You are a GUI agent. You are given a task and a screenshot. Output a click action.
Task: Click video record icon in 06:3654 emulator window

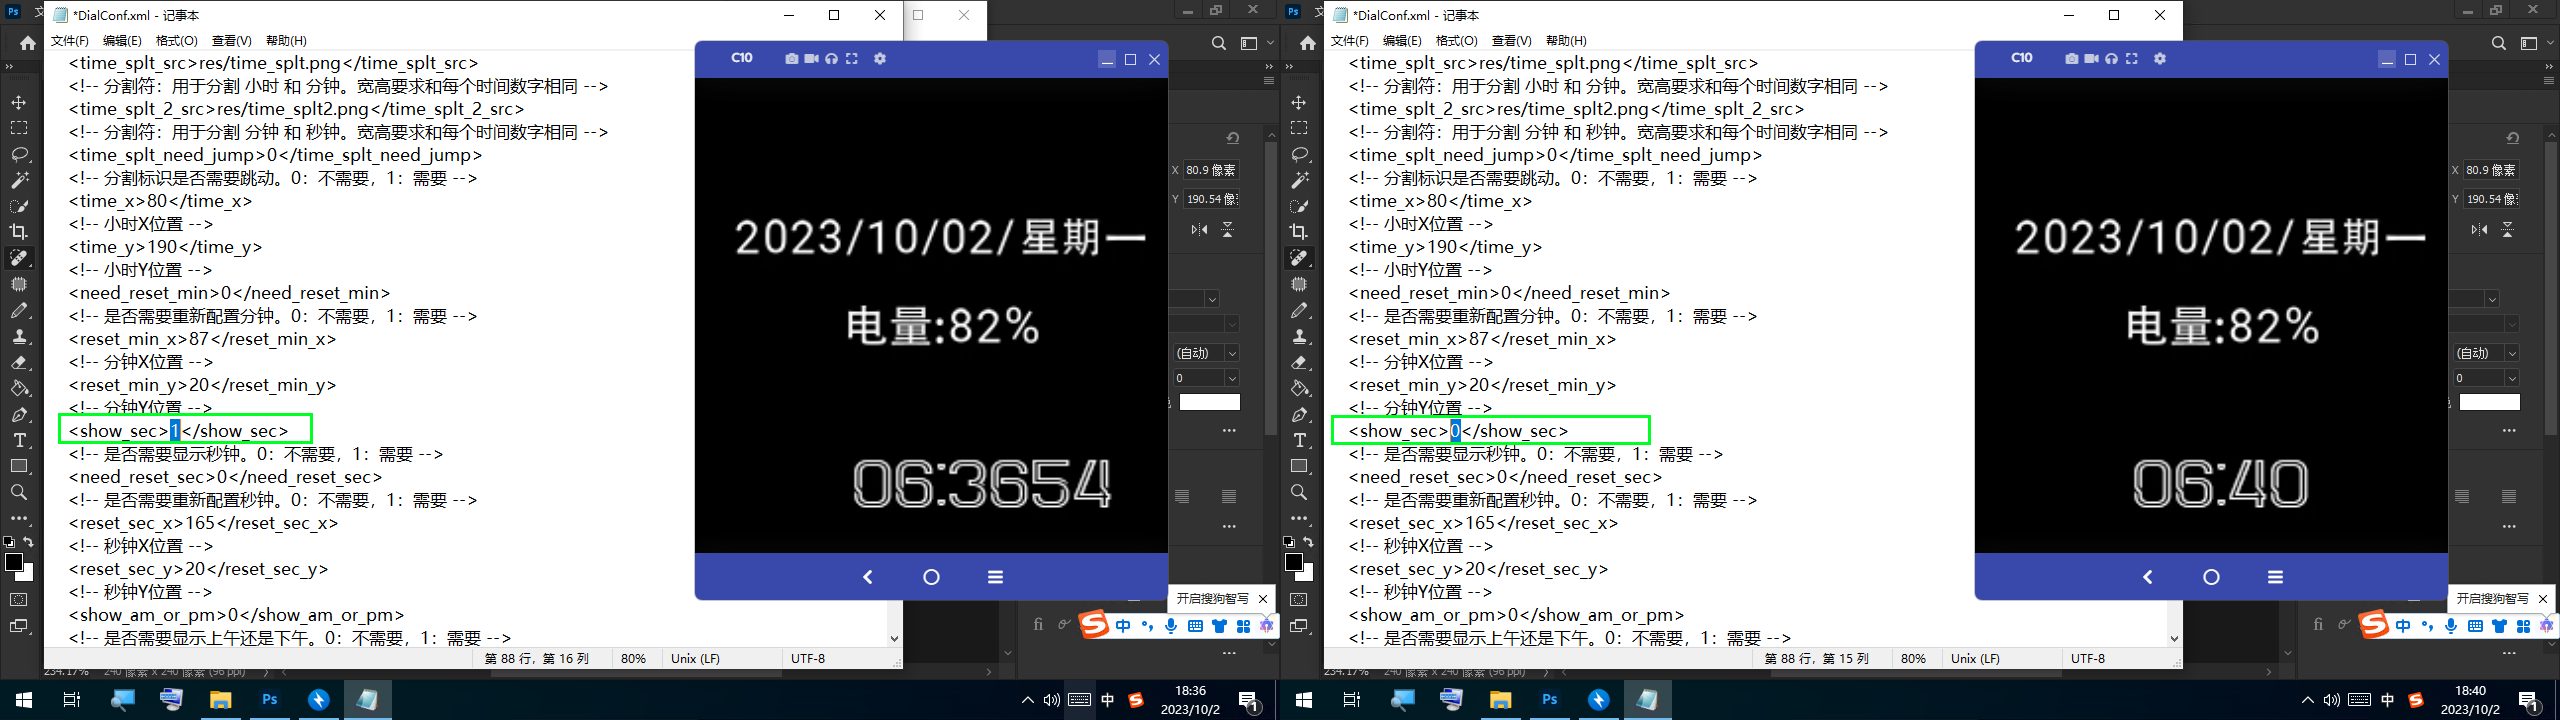click(x=811, y=59)
